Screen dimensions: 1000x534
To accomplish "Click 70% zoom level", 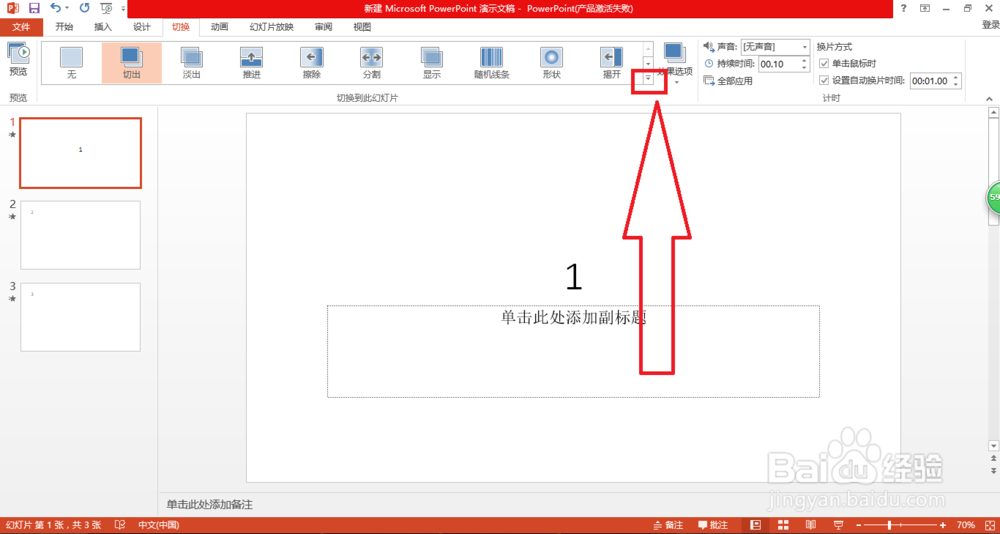I will click(x=966, y=525).
